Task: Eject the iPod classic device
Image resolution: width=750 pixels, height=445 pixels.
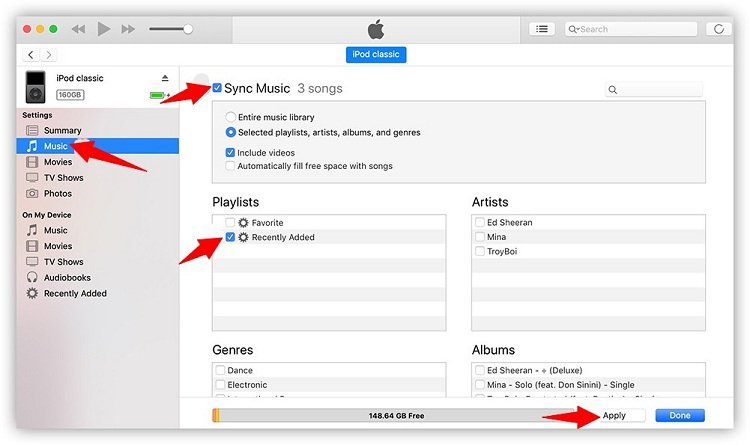Action: click(165, 79)
